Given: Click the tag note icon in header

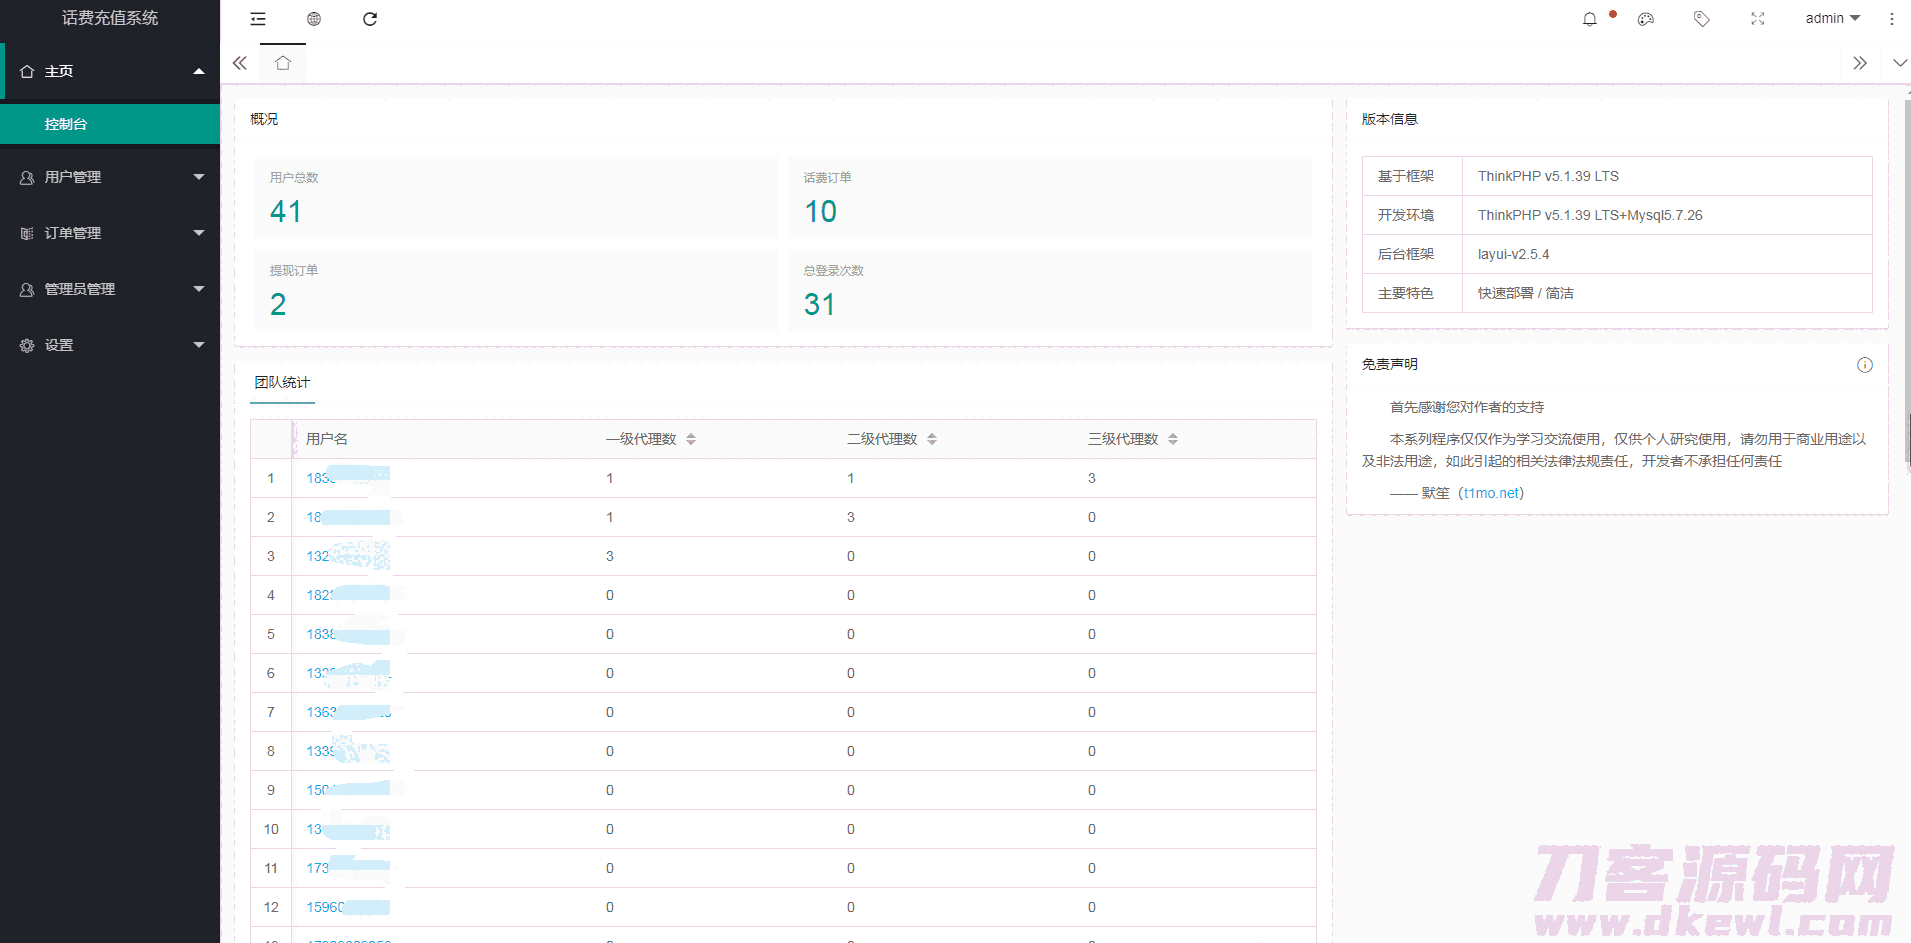Looking at the screenshot, I should pyautogui.click(x=1702, y=19).
